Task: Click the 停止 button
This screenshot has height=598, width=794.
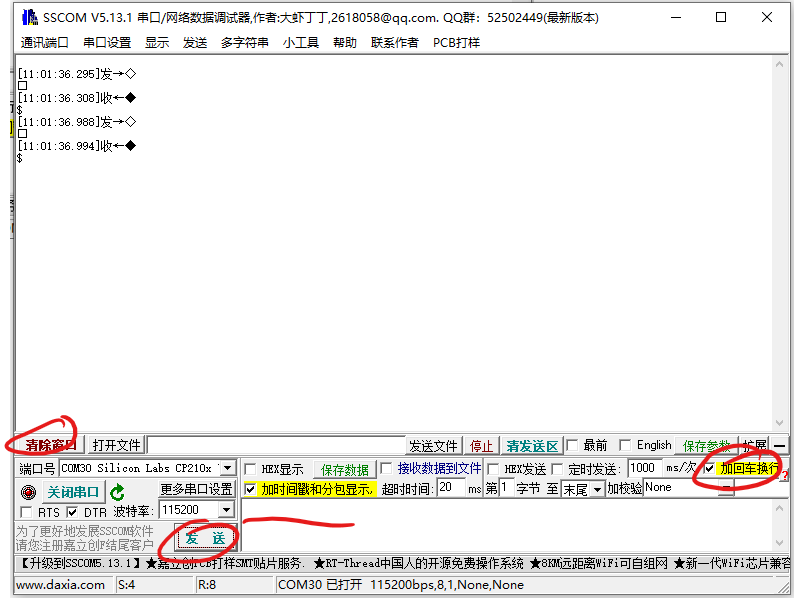Action: pos(482,446)
